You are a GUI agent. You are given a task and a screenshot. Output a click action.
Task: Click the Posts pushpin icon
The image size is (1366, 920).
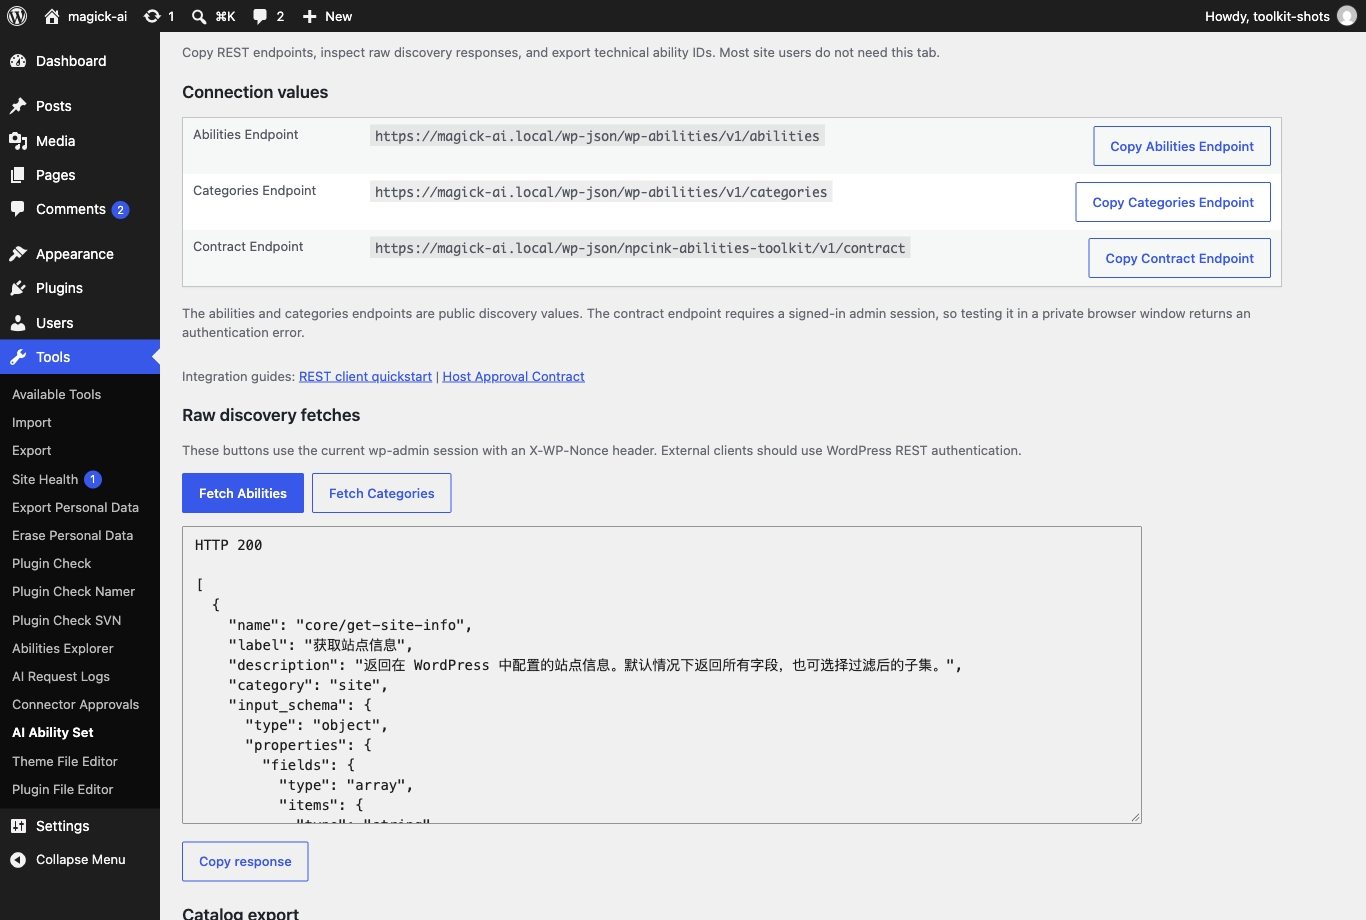point(18,106)
